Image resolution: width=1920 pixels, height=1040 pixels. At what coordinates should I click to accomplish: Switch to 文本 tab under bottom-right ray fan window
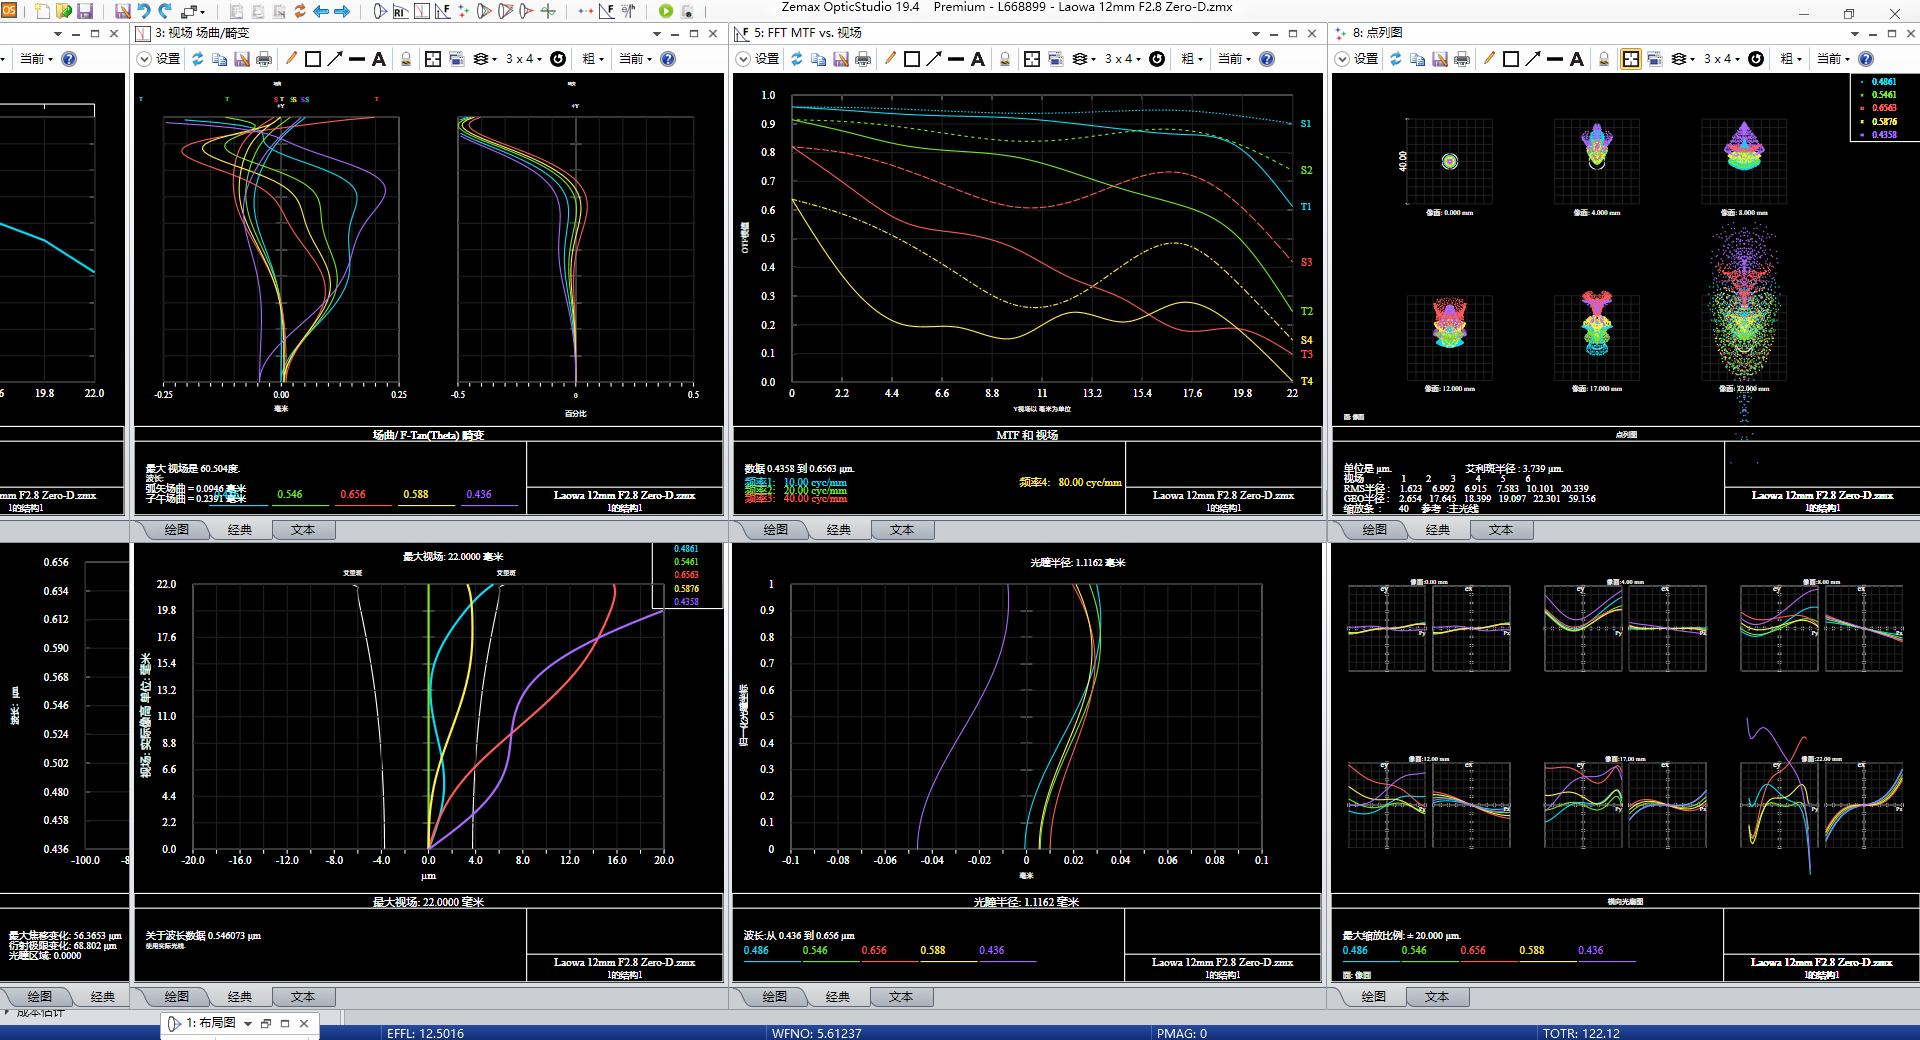tap(1437, 997)
